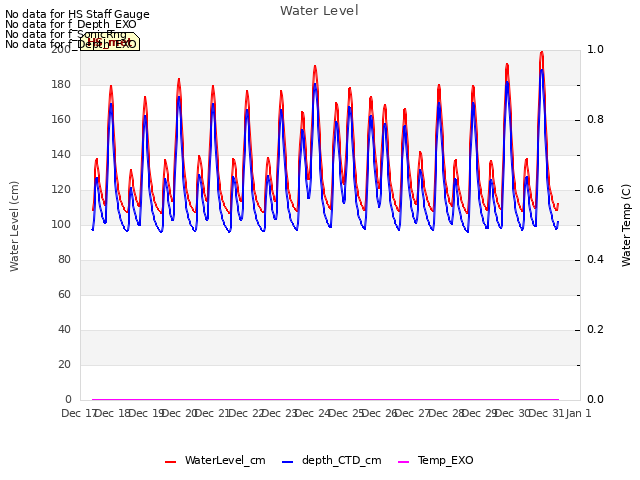640x480 pixels.
Task: Click the blue depth_CTD_cm legend swatch
Action: point(287,462)
